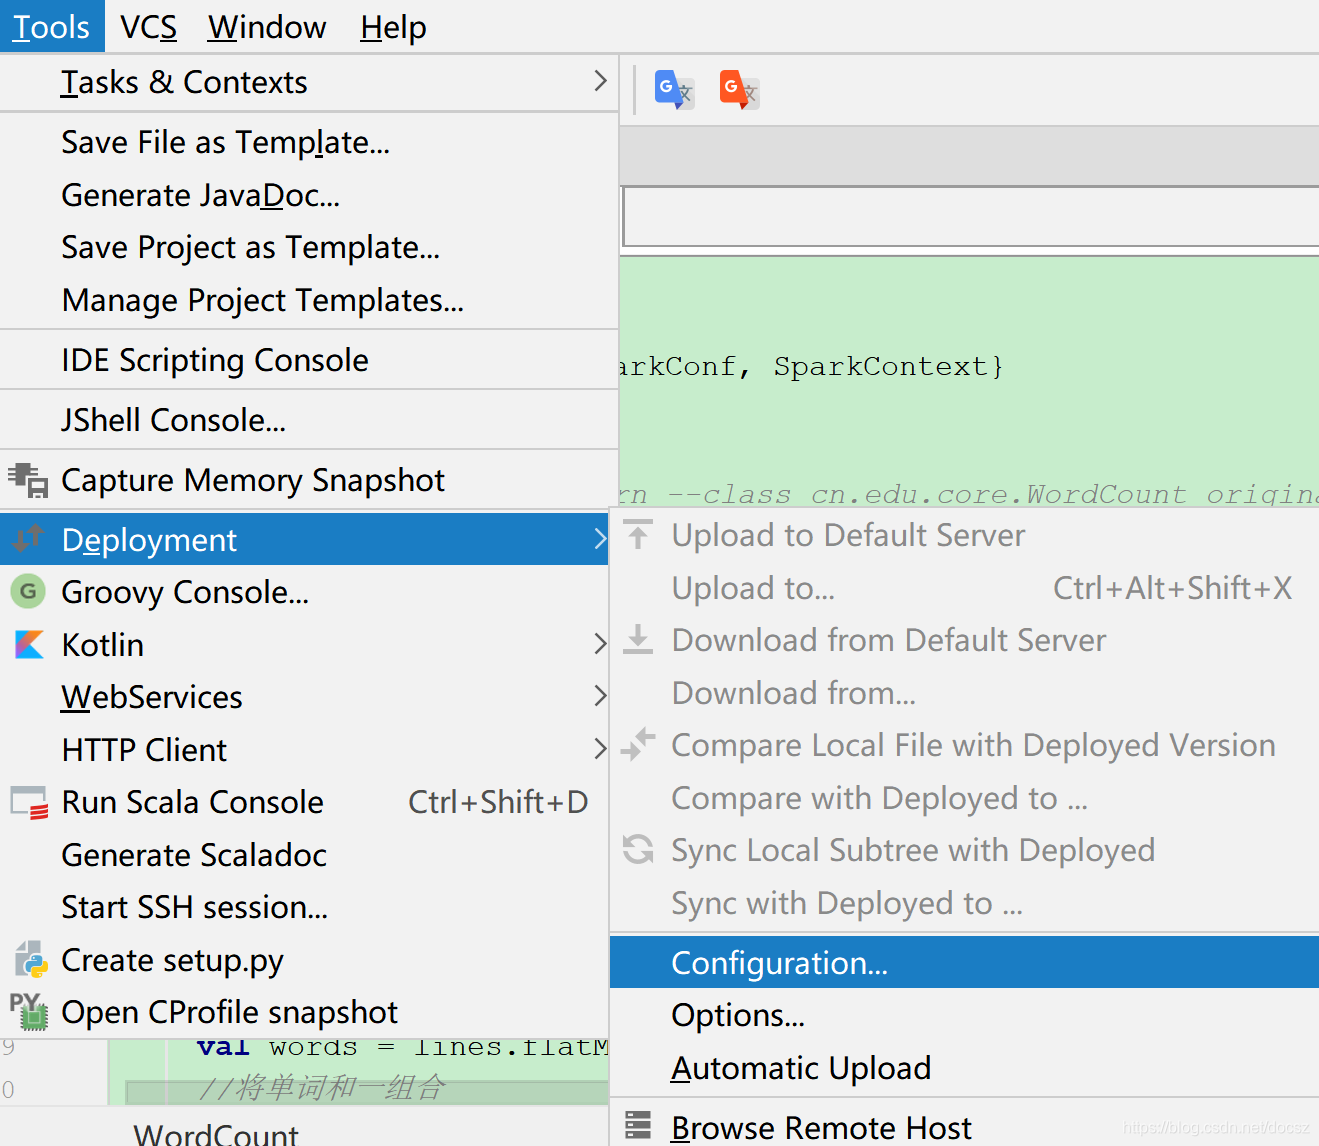Choose Generate JavaDoc...
The width and height of the screenshot is (1319, 1146).
(x=309, y=195)
